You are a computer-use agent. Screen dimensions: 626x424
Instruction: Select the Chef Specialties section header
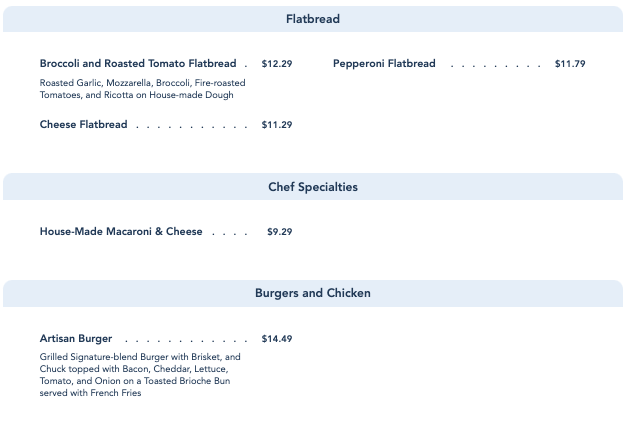pos(312,187)
